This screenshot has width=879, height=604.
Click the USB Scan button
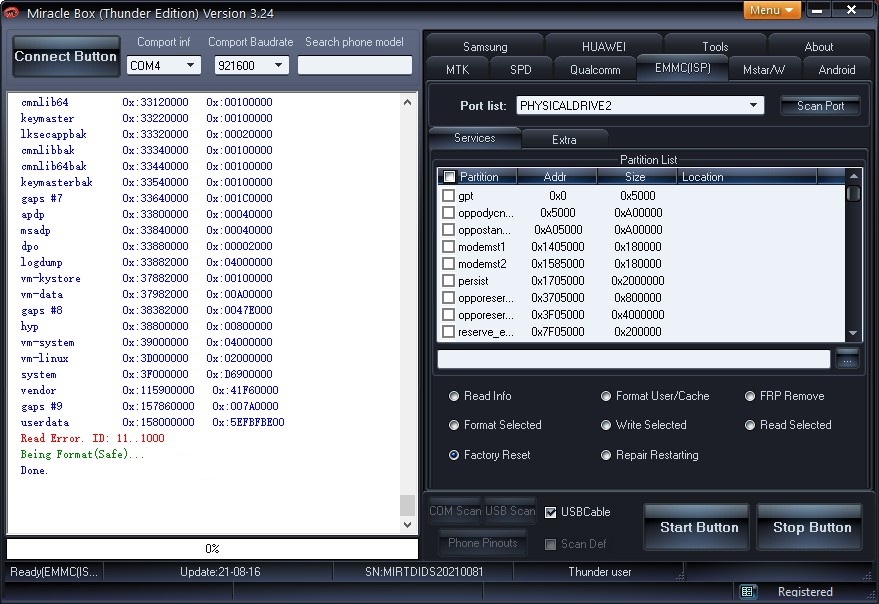point(510,510)
